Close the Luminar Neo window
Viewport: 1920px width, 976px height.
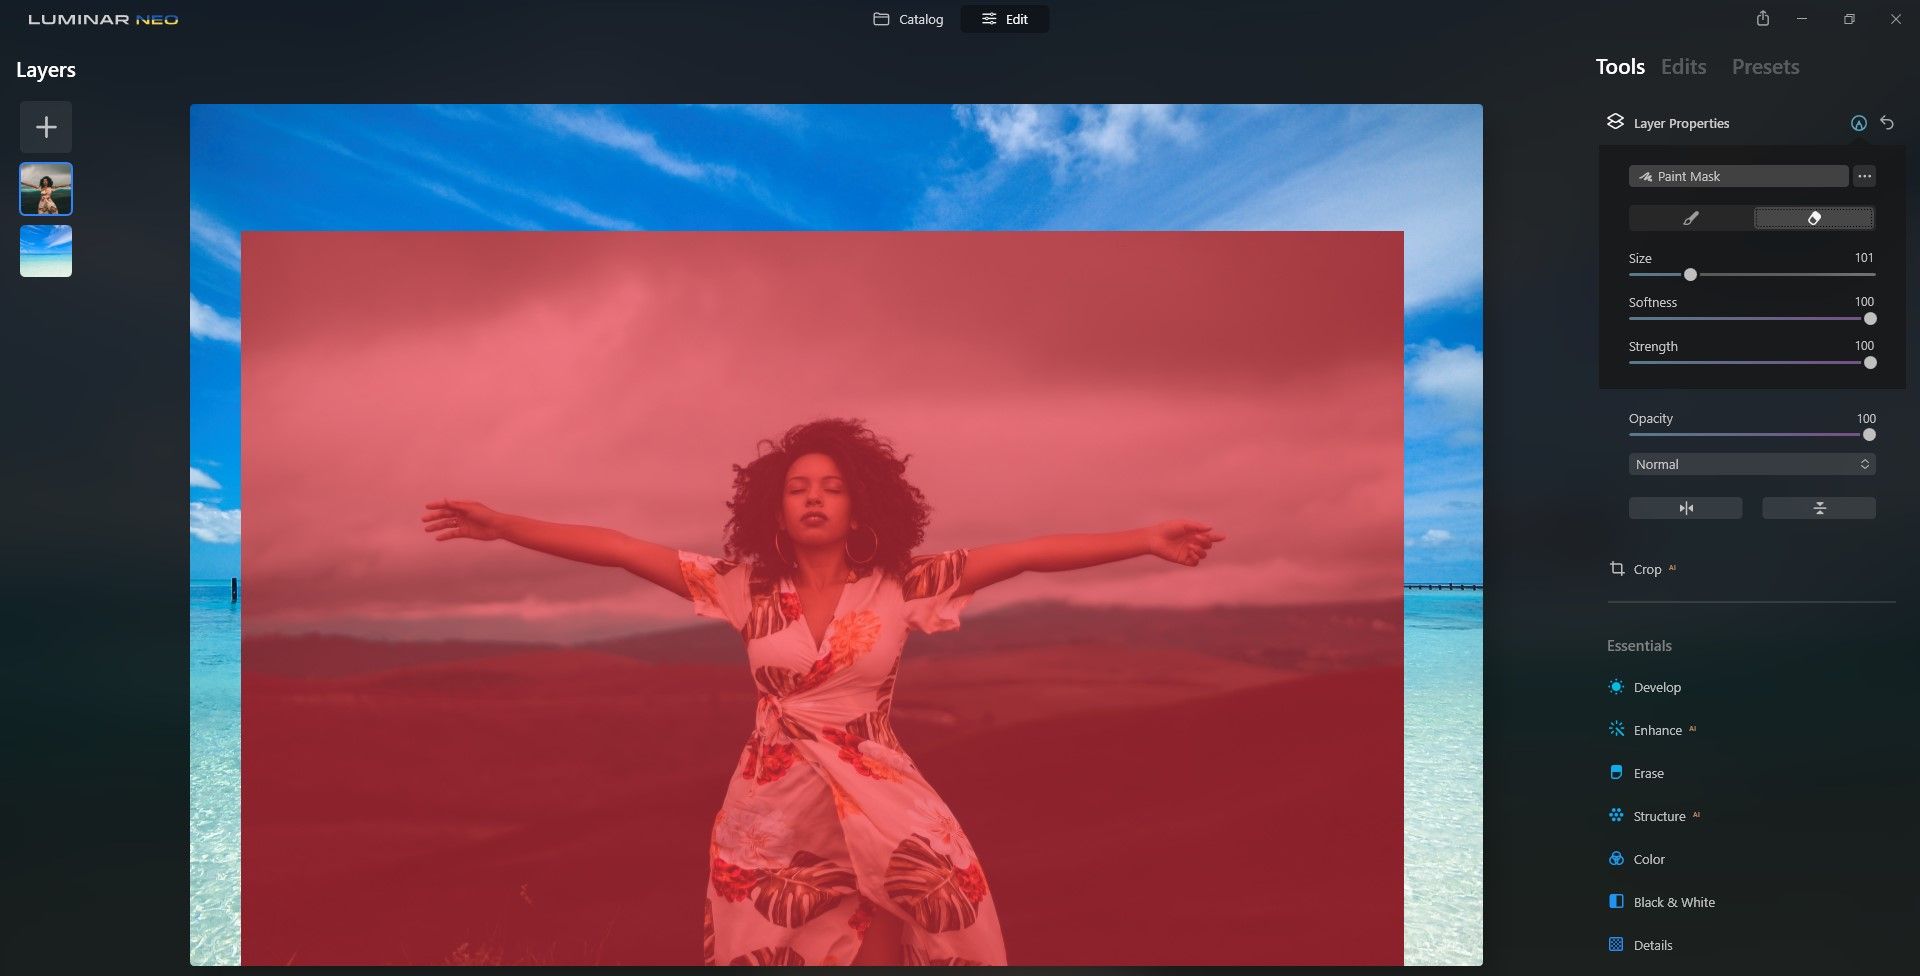click(x=1895, y=19)
